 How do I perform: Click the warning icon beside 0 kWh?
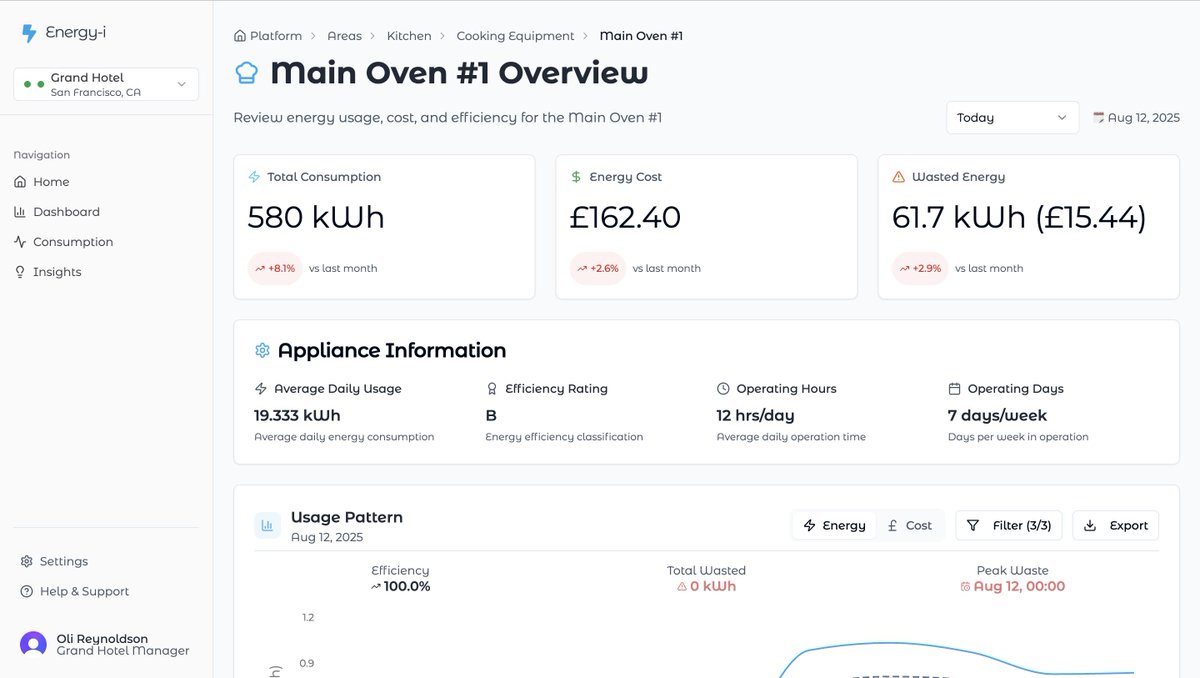point(682,587)
